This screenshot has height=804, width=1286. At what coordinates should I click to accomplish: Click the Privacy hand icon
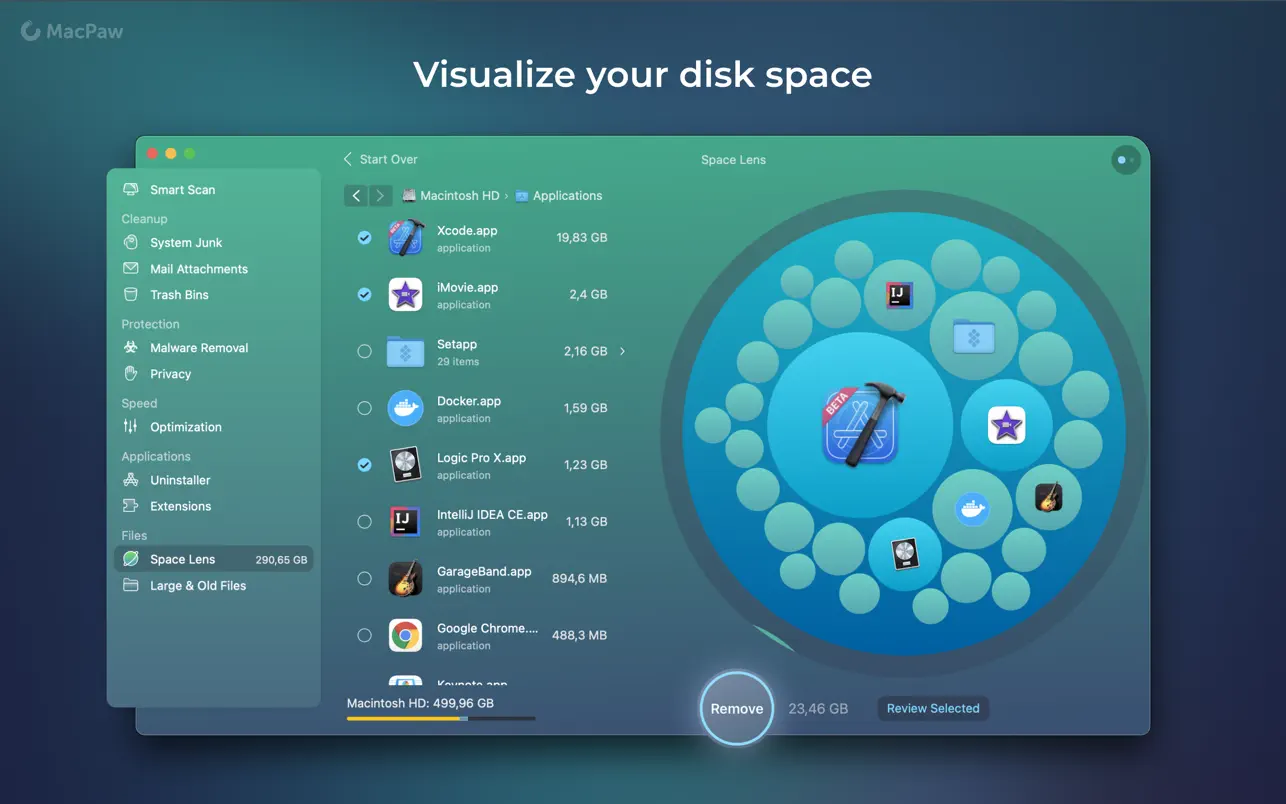130,374
